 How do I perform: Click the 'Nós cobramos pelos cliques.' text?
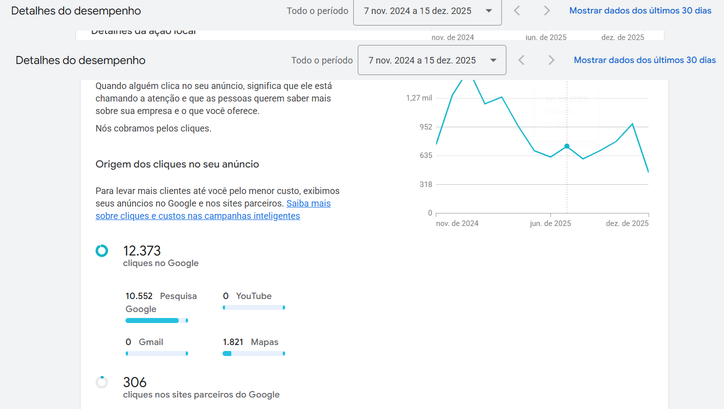(x=153, y=128)
